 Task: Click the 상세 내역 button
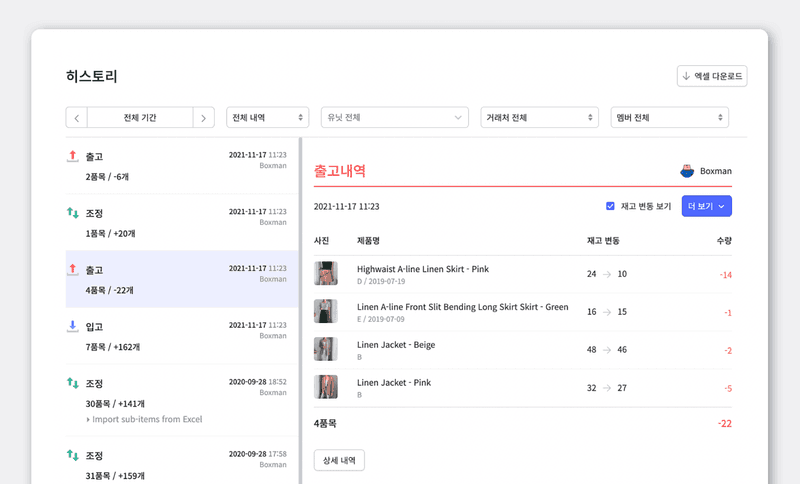click(339, 460)
